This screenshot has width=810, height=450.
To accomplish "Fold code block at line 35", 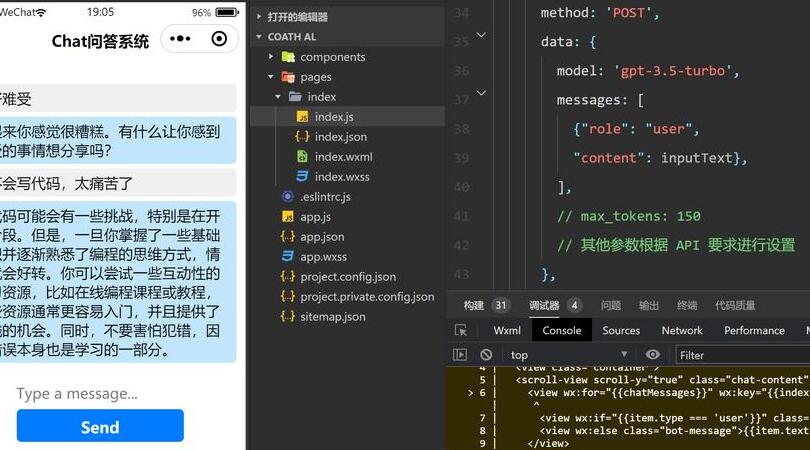I will pos(481,35).
